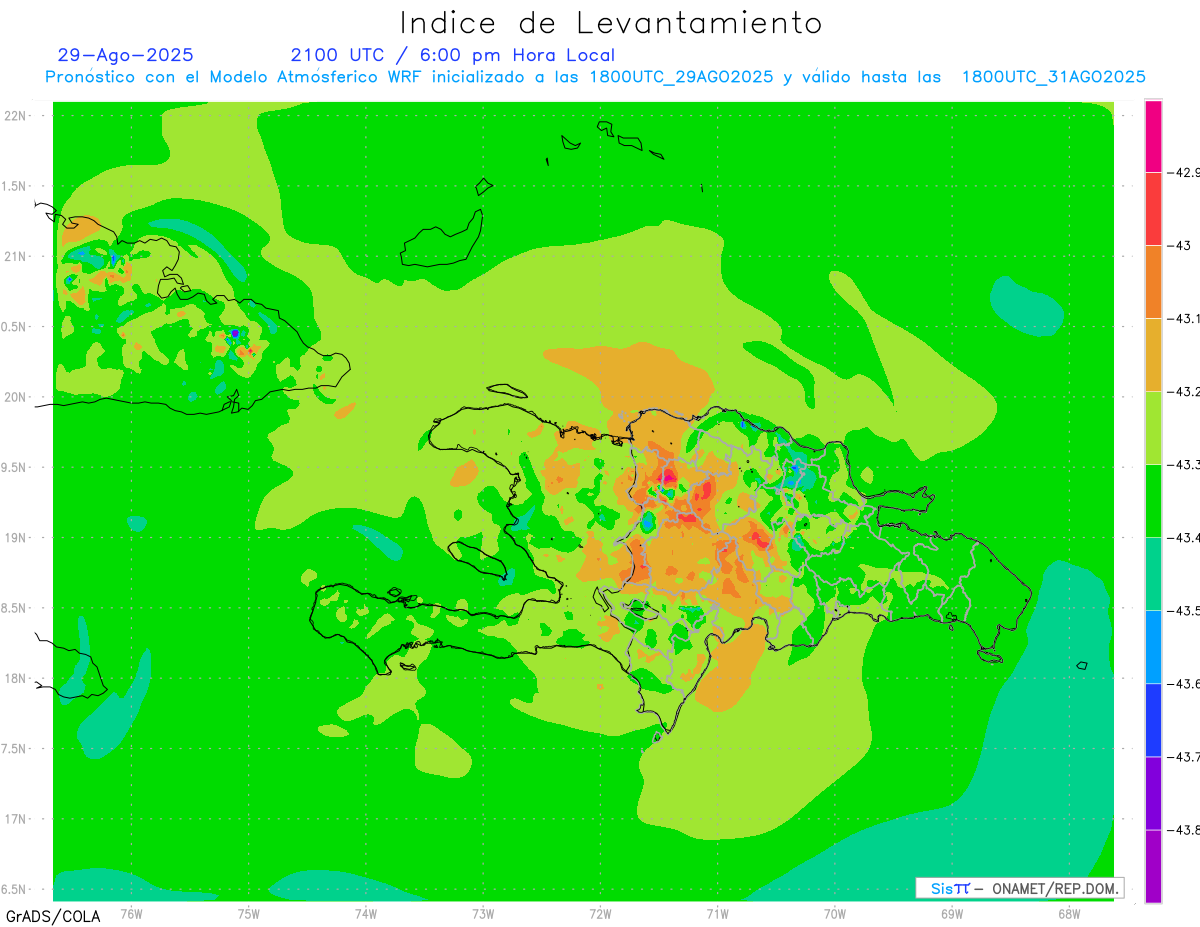Click the '76W' longitude label
The width and height of the screenshot is (1200, 927).
pyautogui.click(x=131, y=913)
